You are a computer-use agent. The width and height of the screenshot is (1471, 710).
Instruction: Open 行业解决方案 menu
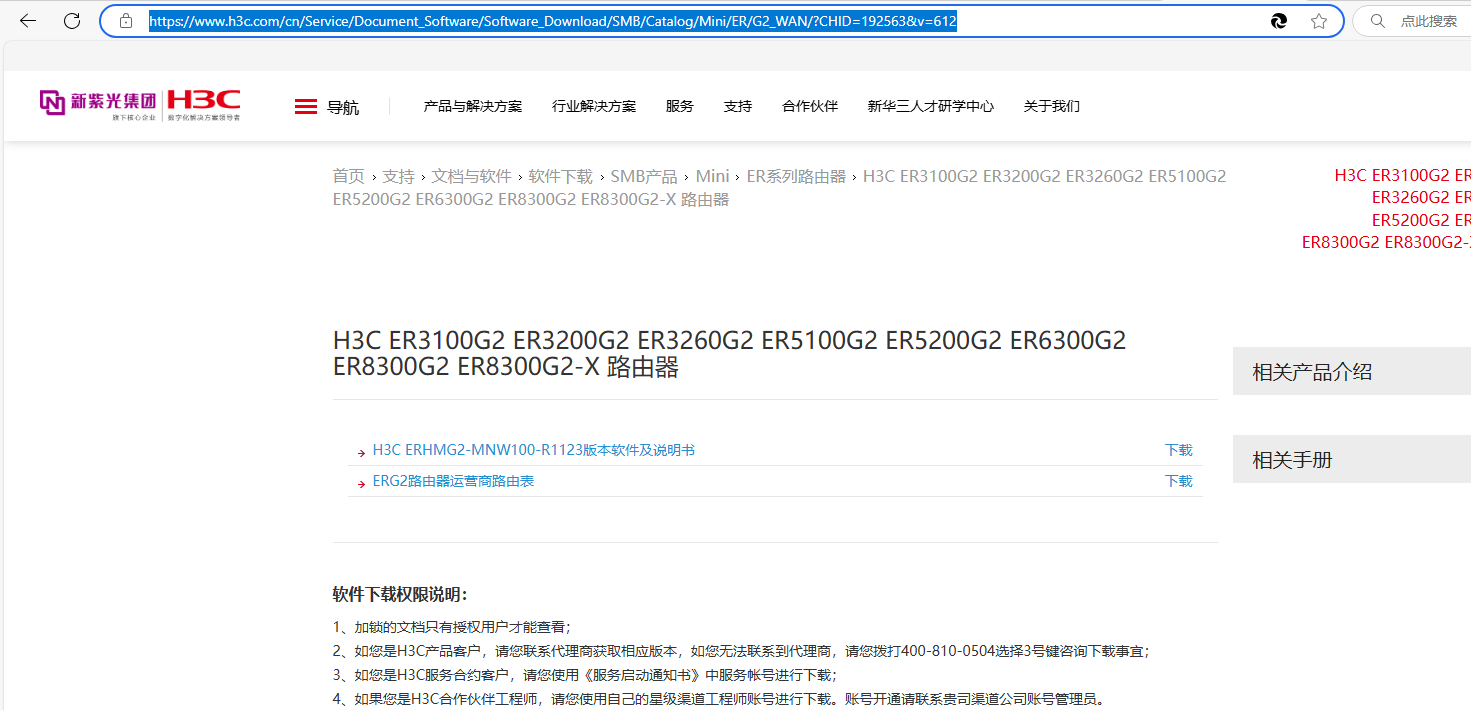click(x=594, y=106)
